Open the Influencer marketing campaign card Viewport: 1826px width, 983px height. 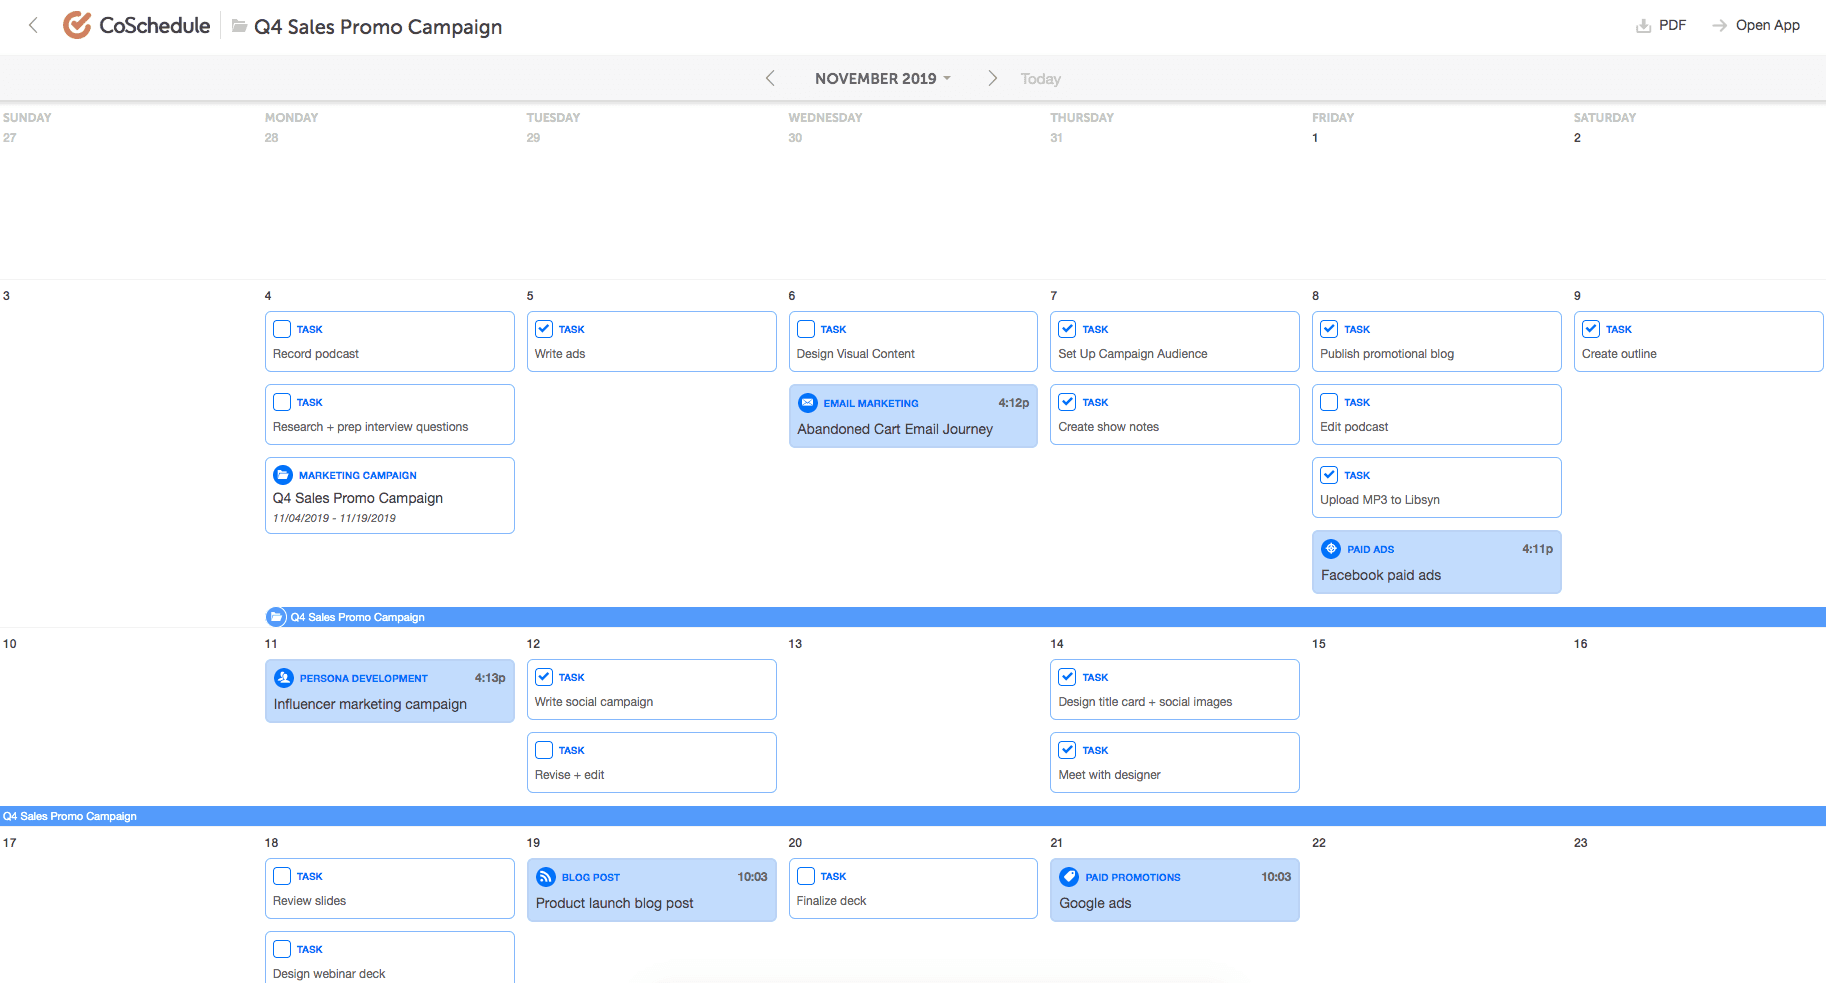pos(390,691)
